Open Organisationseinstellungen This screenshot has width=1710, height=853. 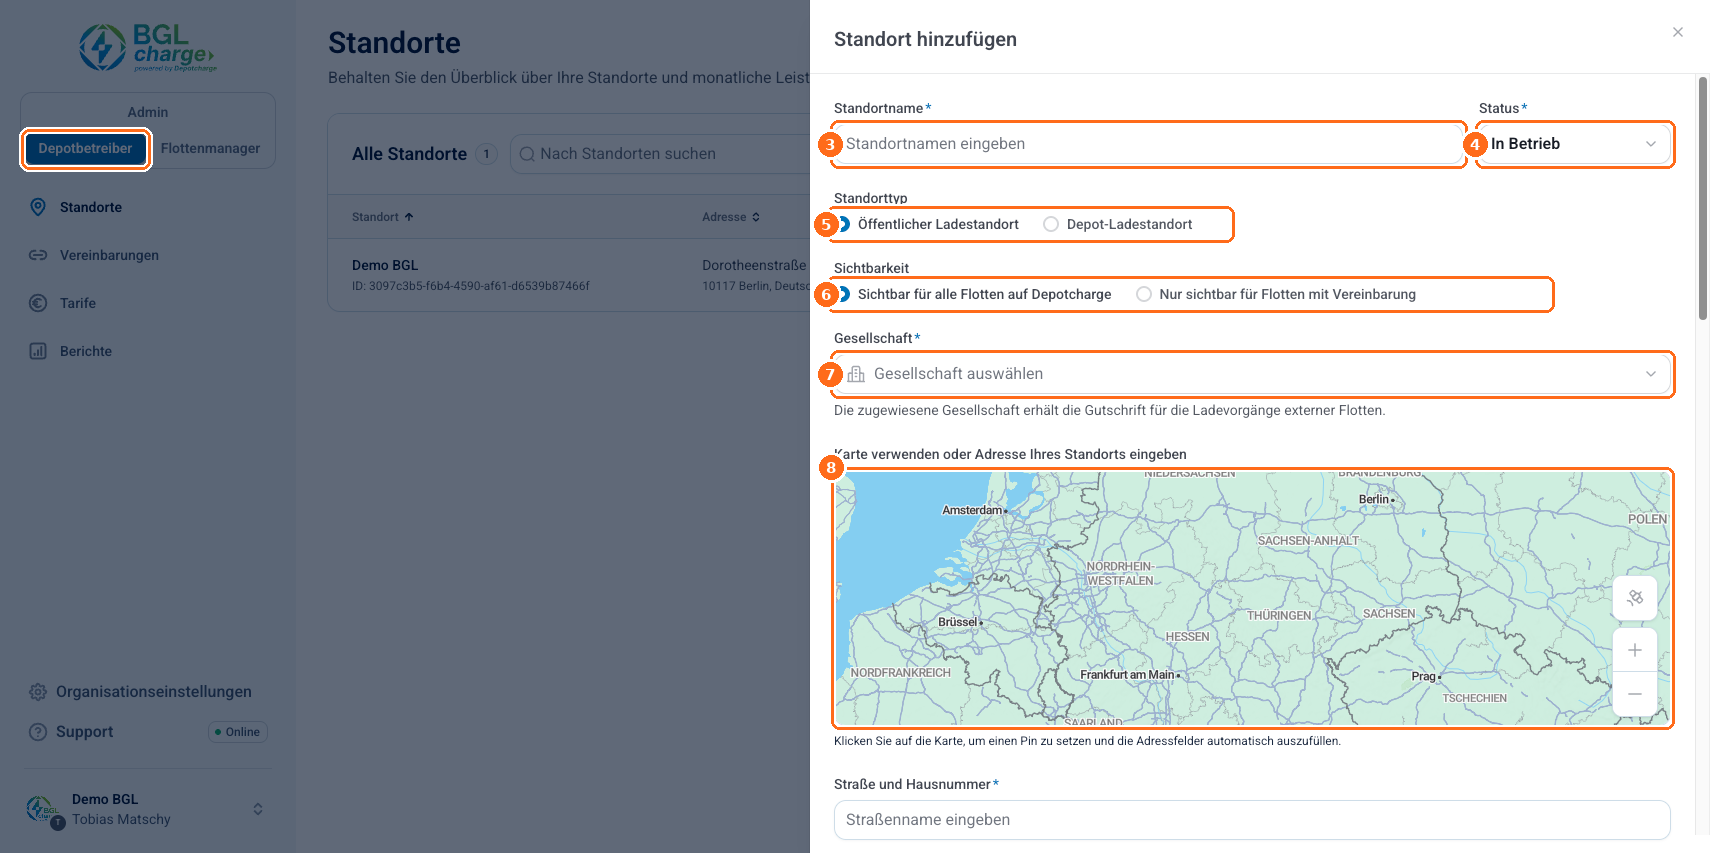pyautogui.click(x=154, y=692)
